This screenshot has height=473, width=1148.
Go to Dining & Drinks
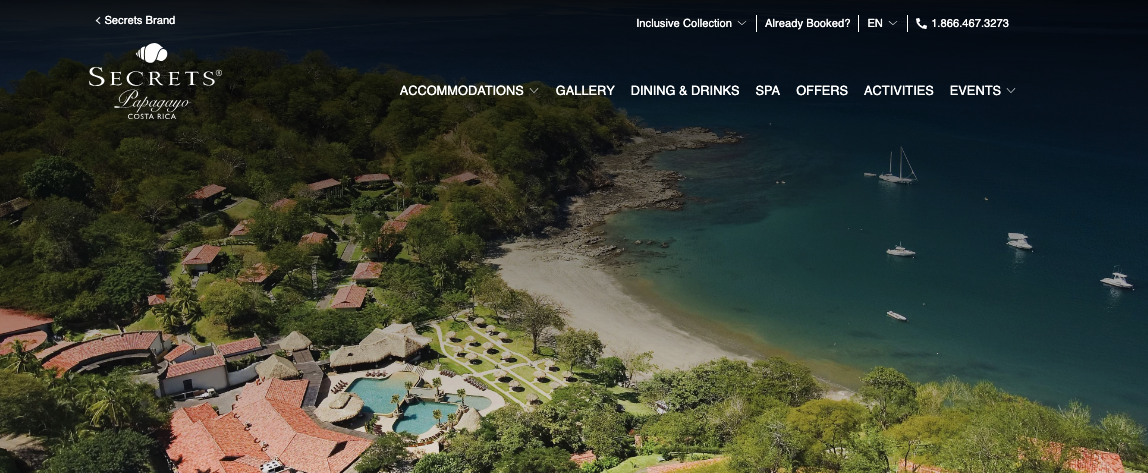pos(685,91)
